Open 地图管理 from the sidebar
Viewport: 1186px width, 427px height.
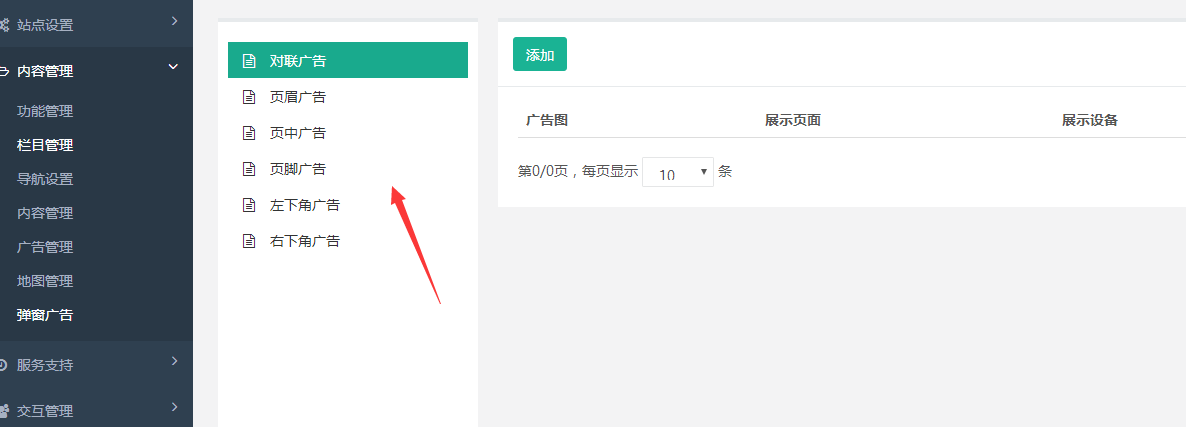(x=45, y=281)
